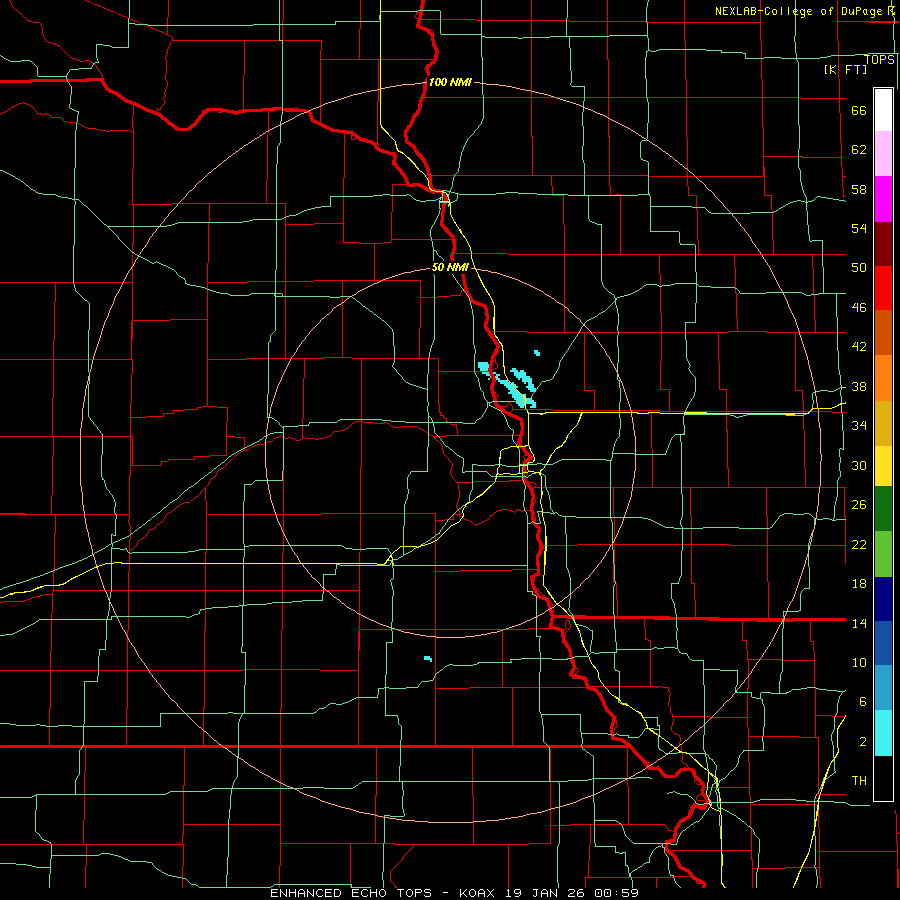Select the 46 scale label

[x=859, y=308]
